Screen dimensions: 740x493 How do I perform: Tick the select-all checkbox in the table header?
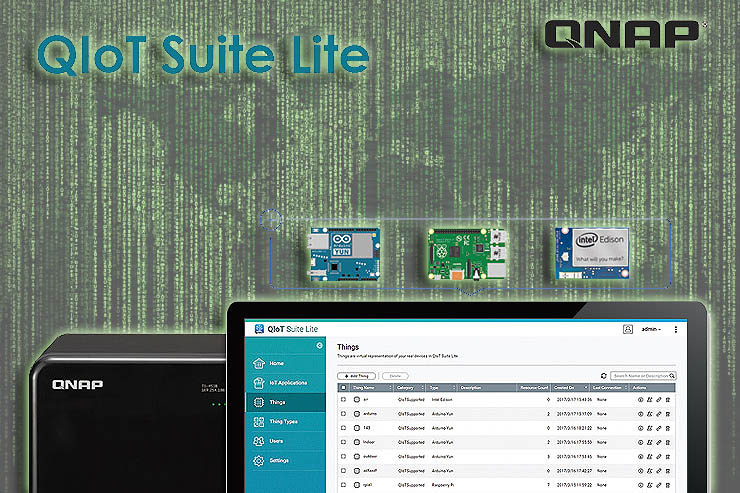click(x=343, y=387)
